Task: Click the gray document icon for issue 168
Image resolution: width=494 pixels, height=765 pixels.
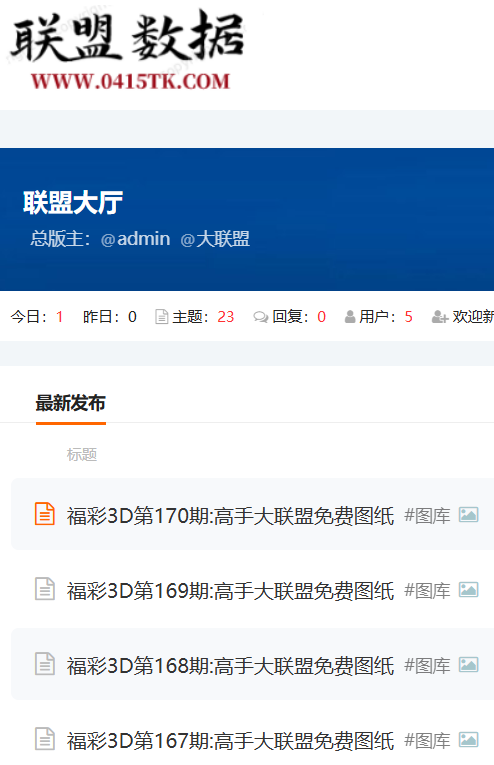Action: pyautogui.click(x=45, y=664)
